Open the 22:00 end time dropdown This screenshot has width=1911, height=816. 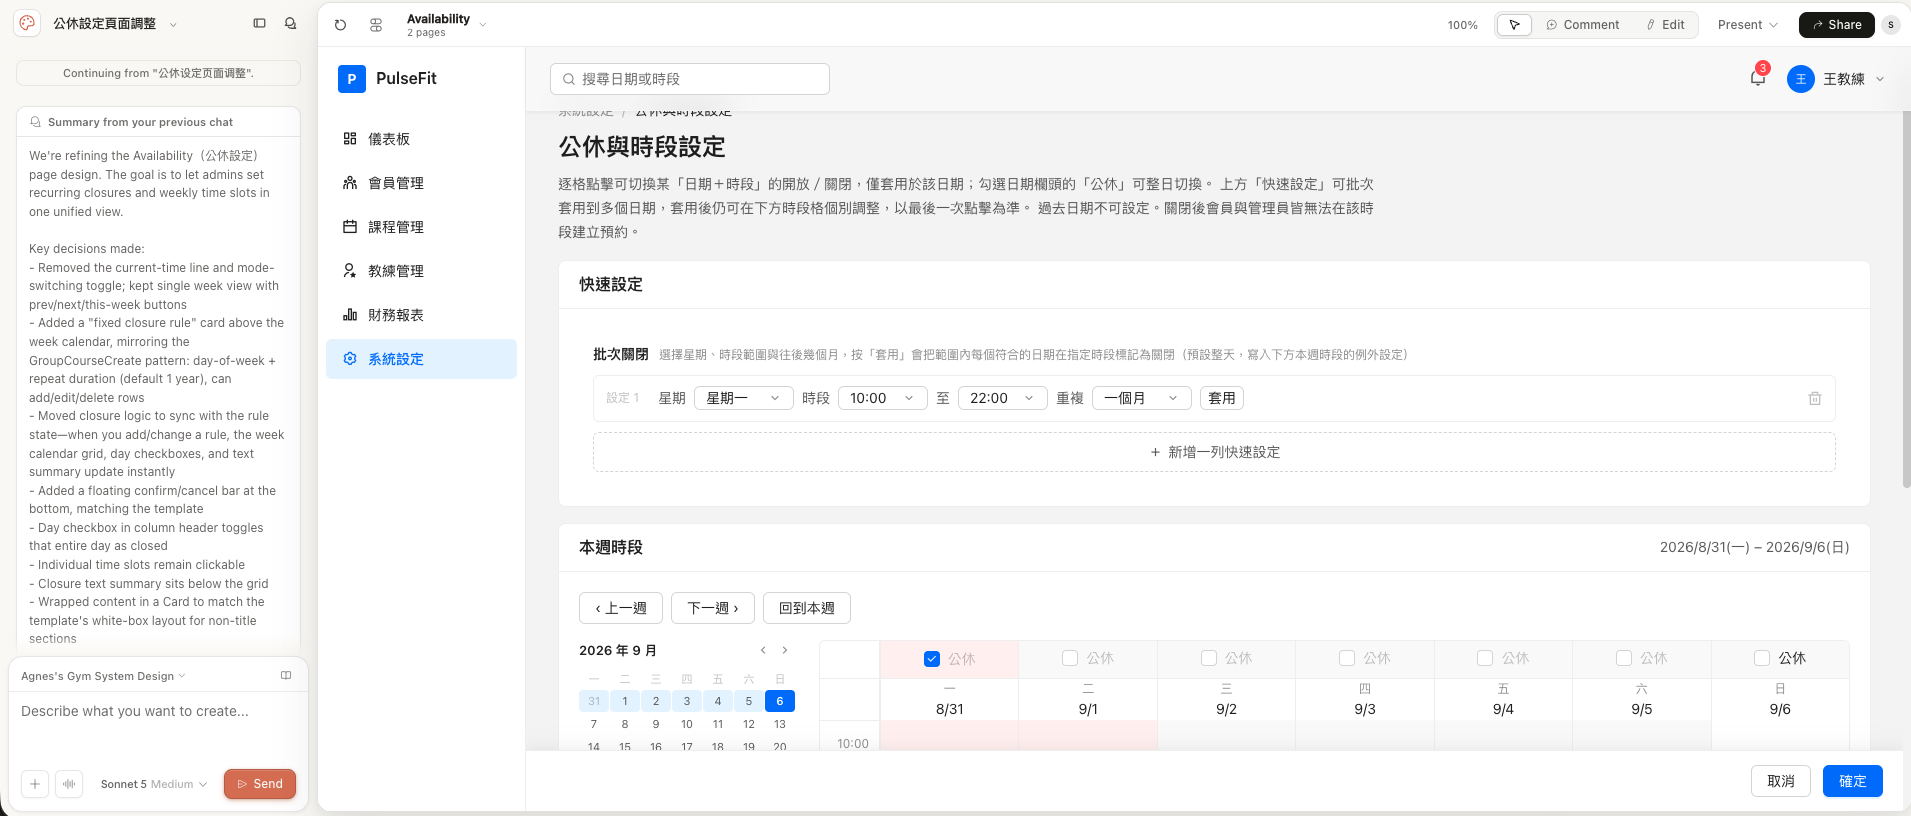pos(1002,398)
